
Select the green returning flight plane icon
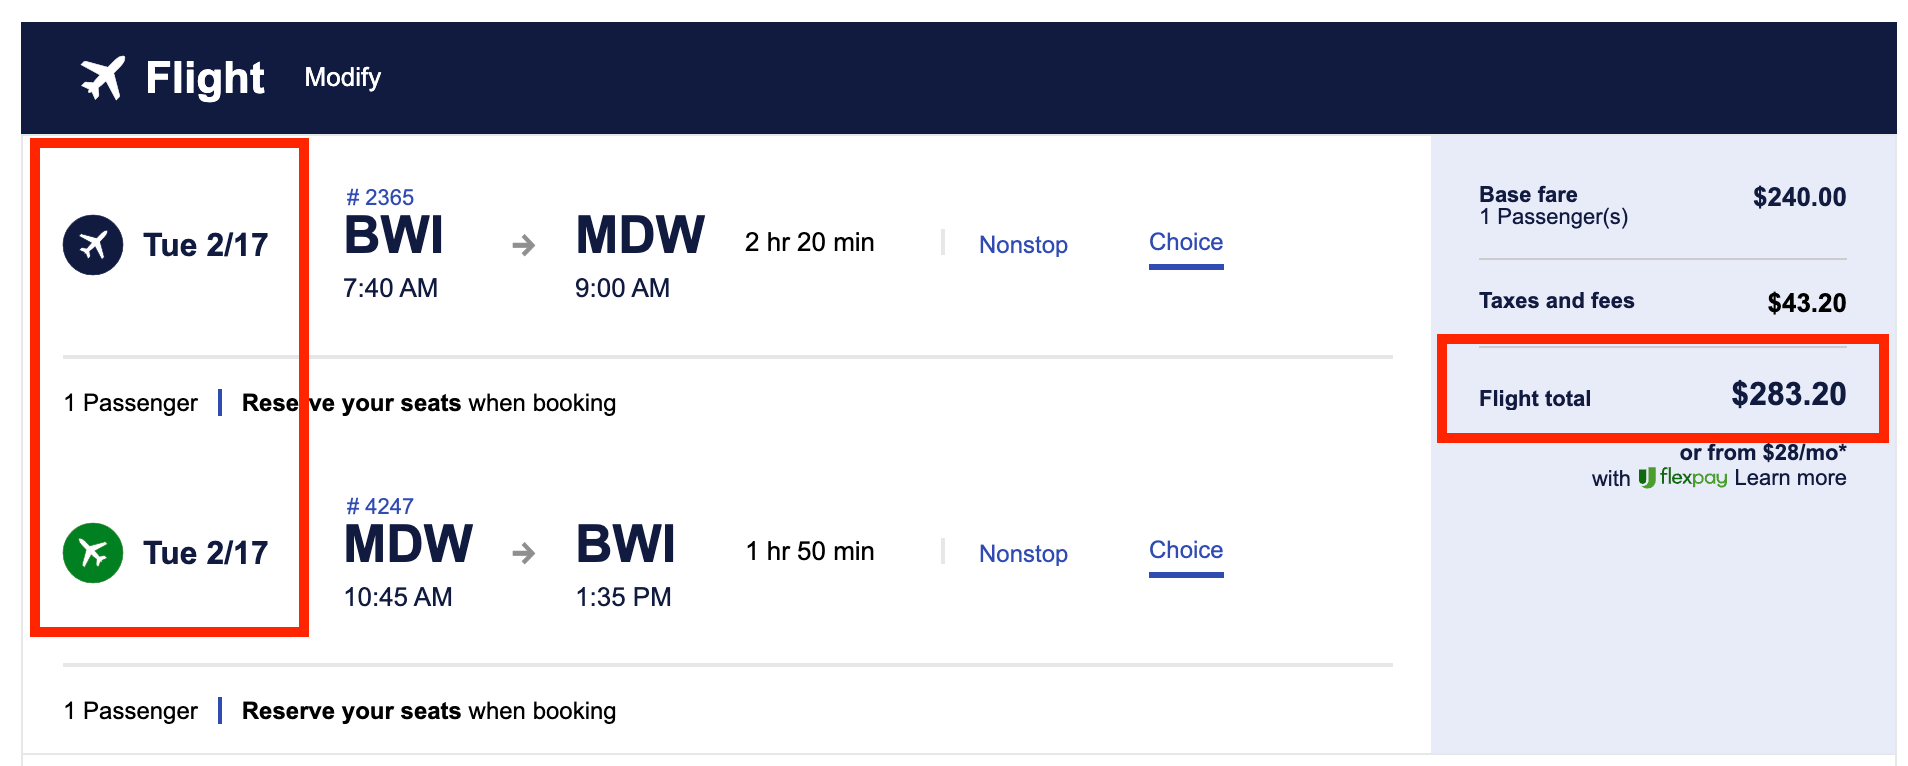93,552
